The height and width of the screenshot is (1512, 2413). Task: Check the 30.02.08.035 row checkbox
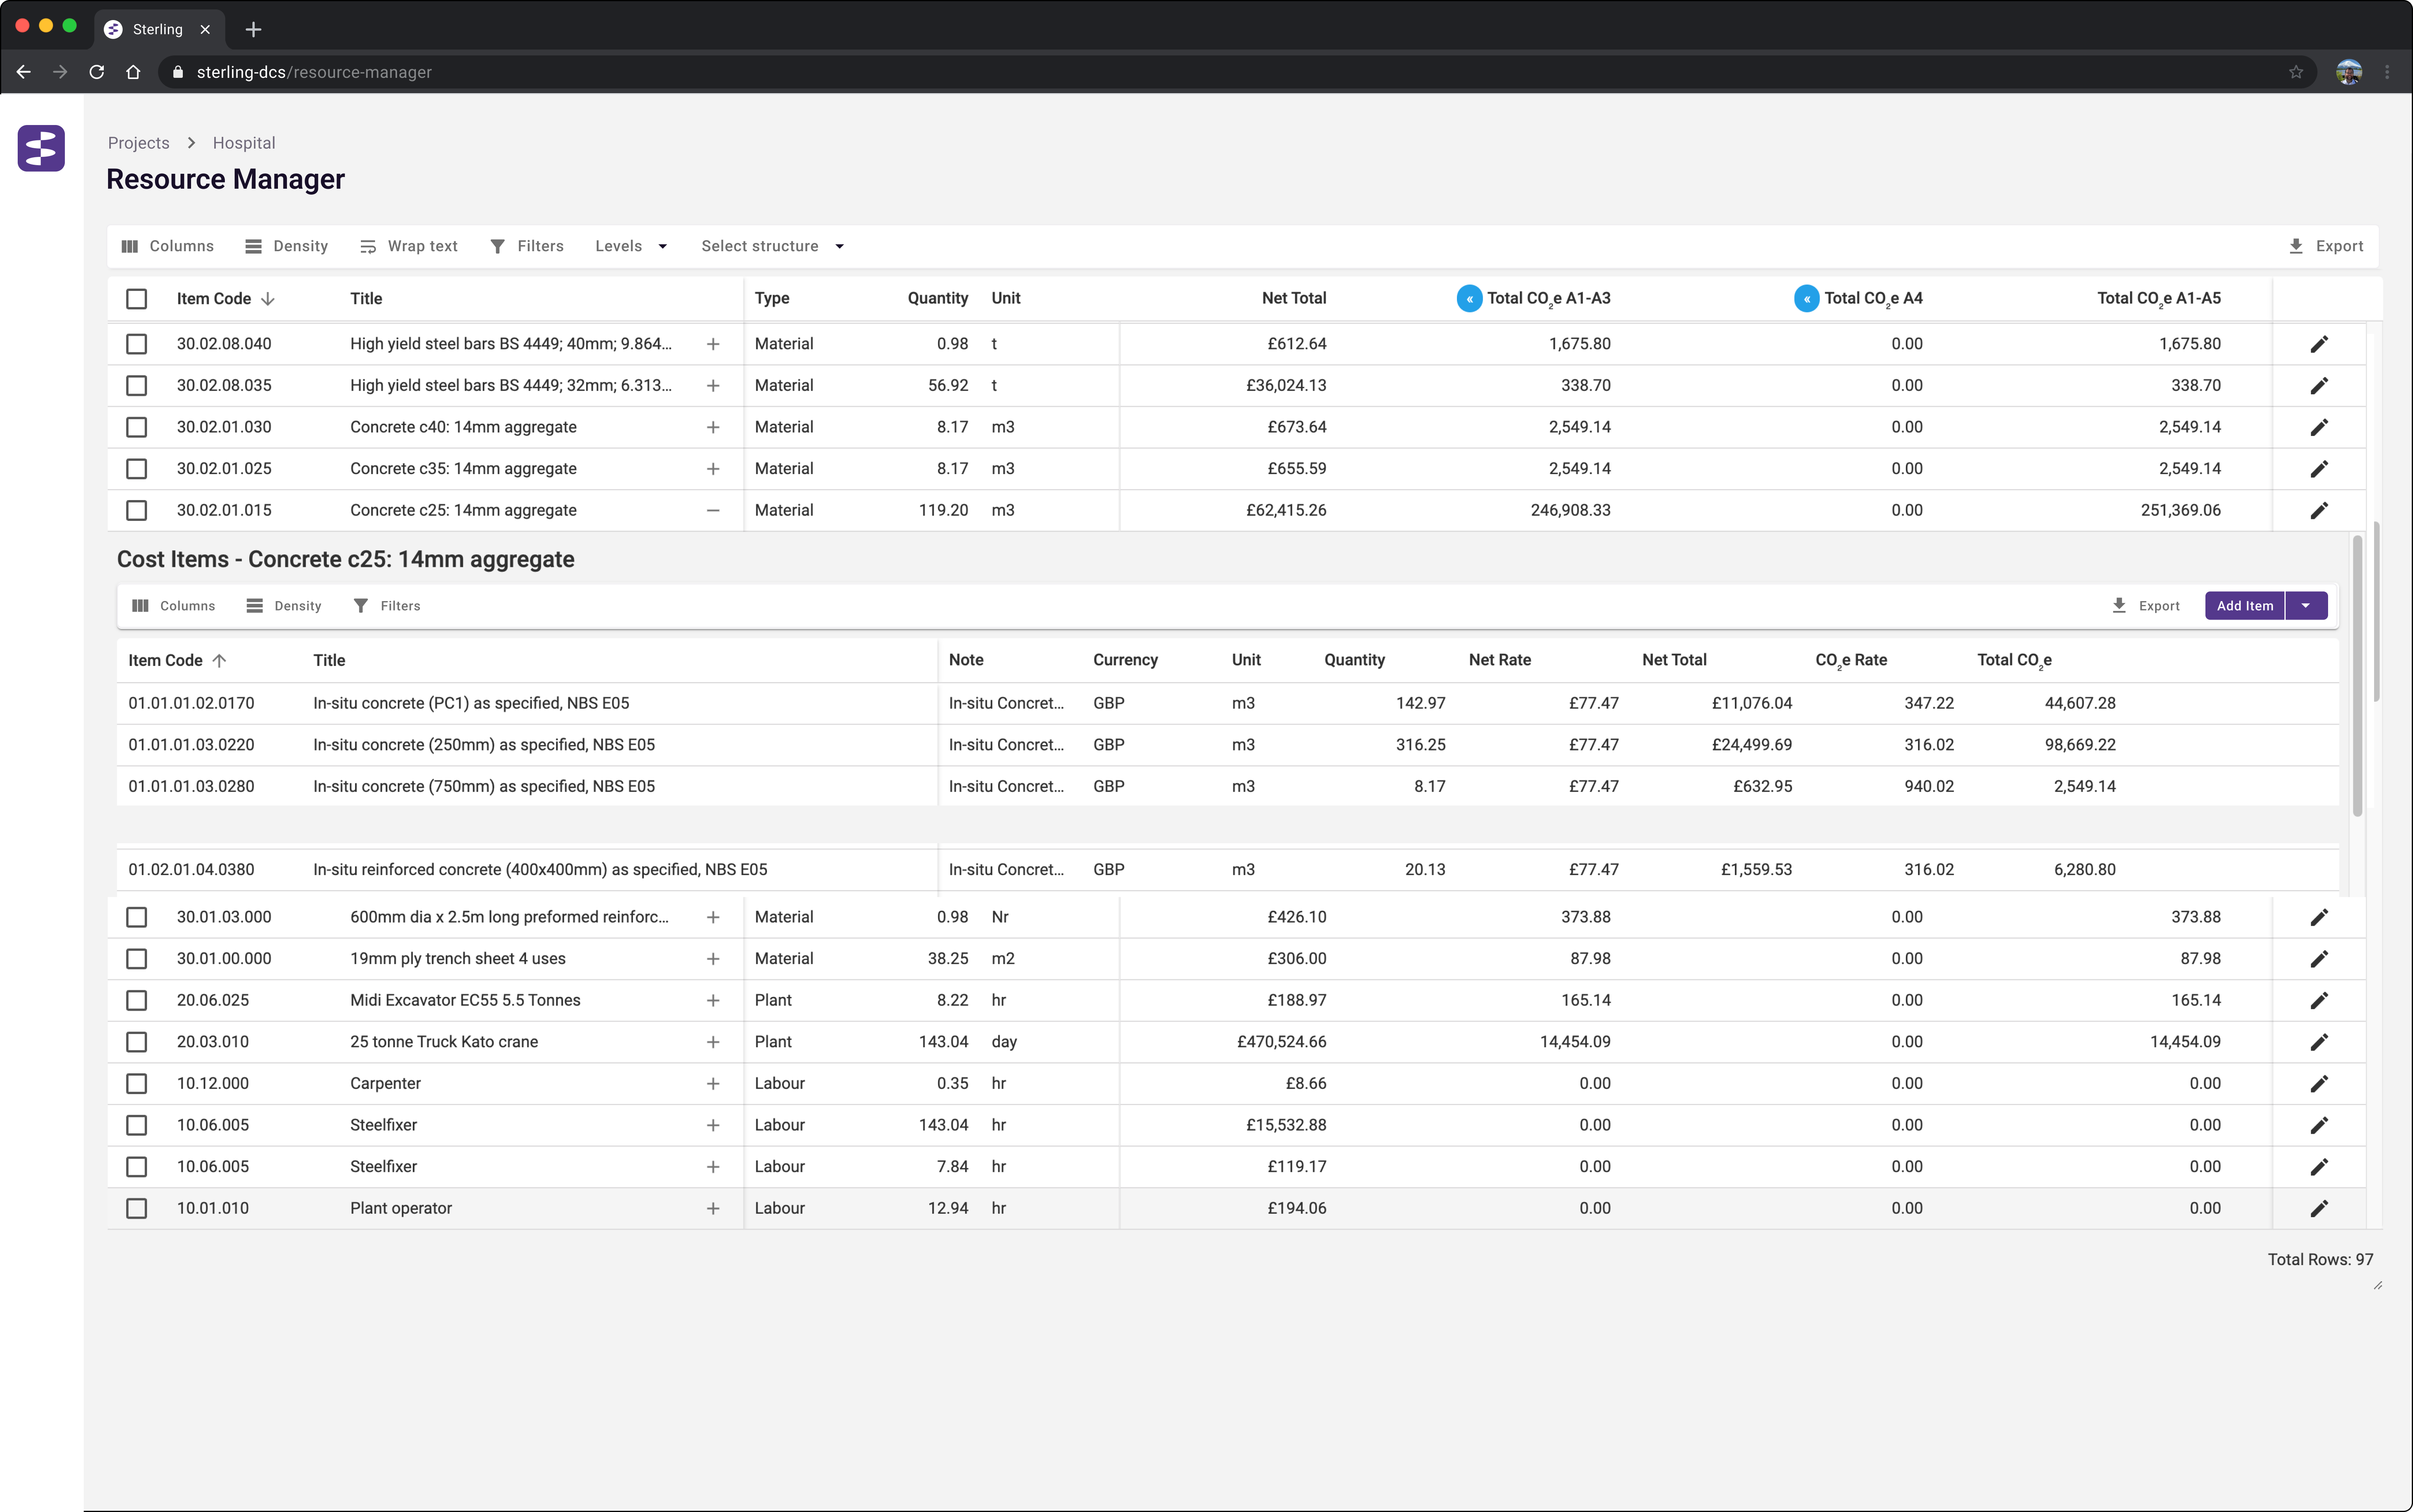137,386
